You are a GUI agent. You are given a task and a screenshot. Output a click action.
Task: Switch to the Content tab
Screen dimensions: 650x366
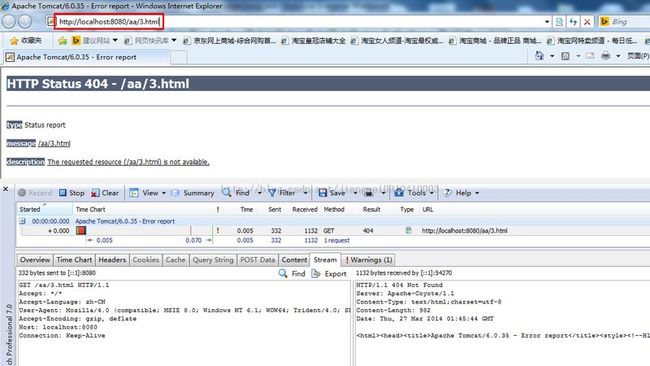tap(294, 260)
